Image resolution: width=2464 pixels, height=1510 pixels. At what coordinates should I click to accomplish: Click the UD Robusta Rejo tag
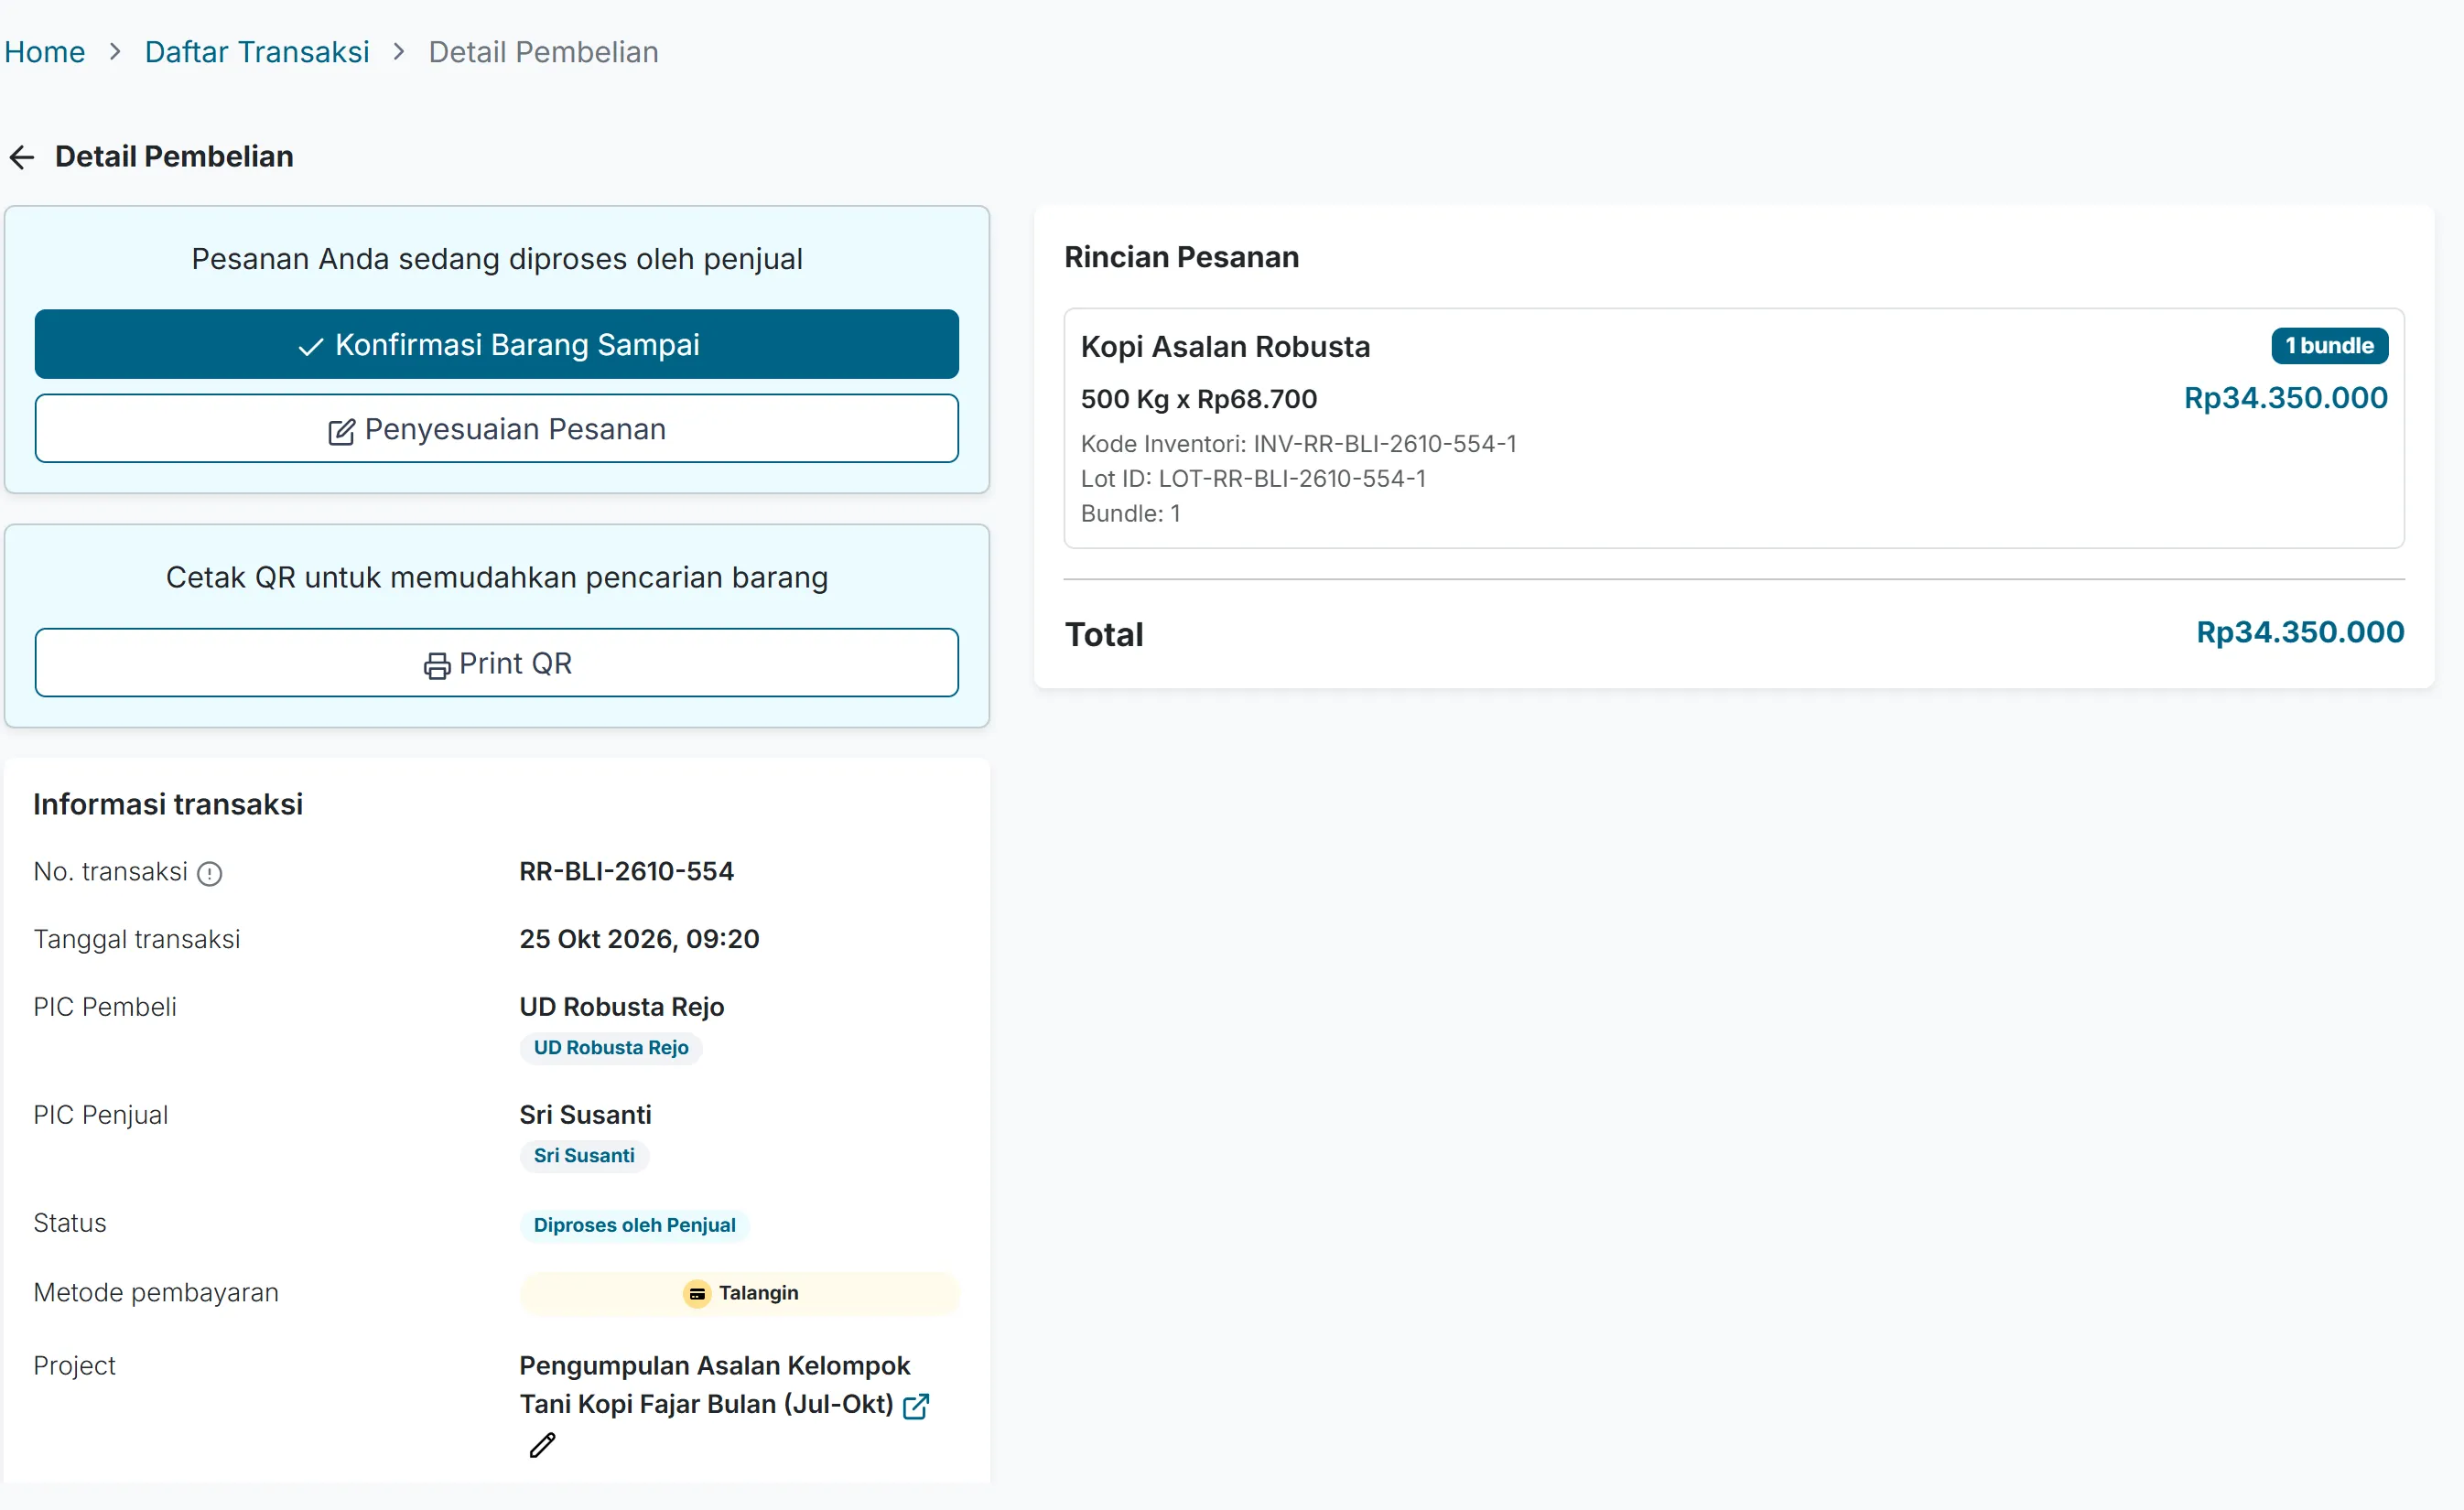coord(611,1048)
